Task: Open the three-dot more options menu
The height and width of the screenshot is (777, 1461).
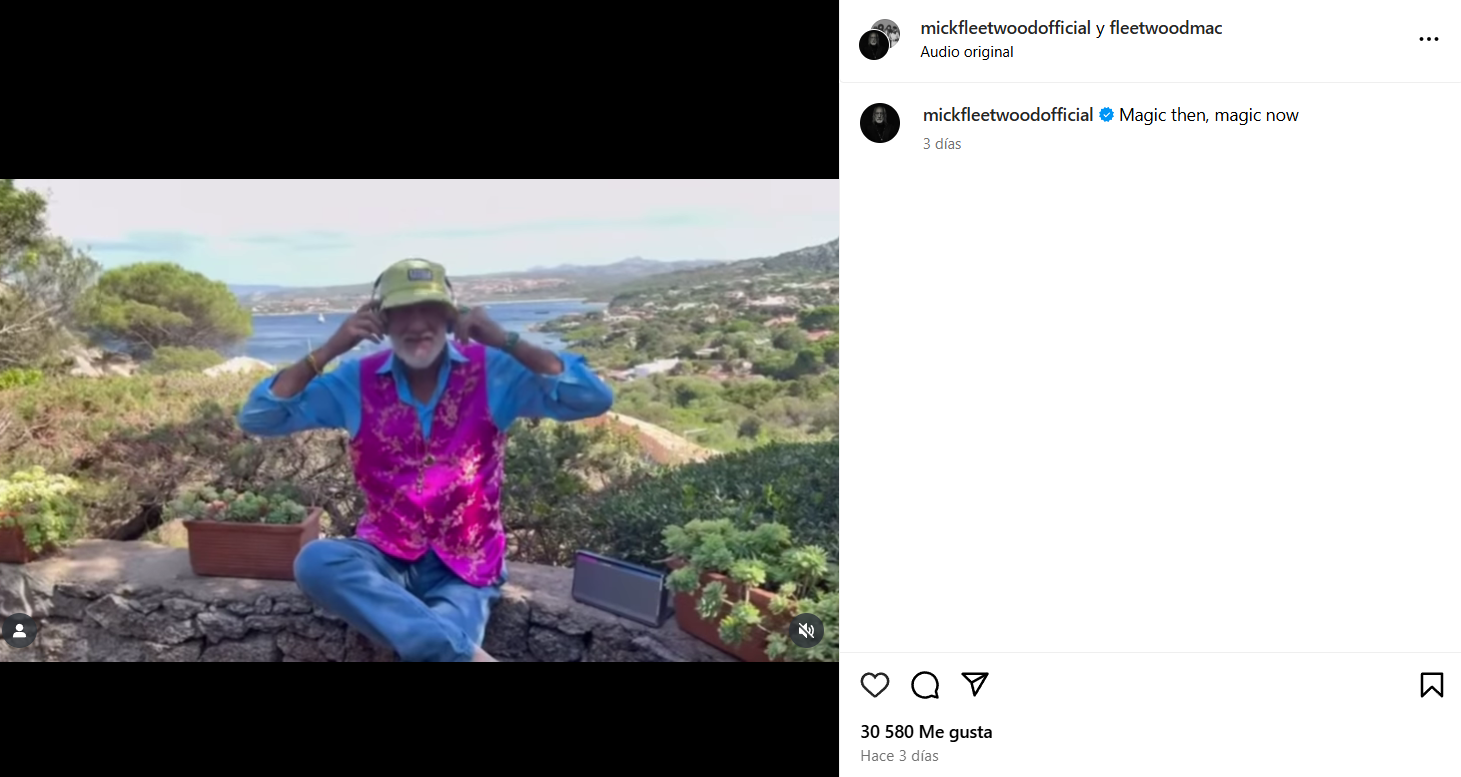Action: tap(1428, 39)
